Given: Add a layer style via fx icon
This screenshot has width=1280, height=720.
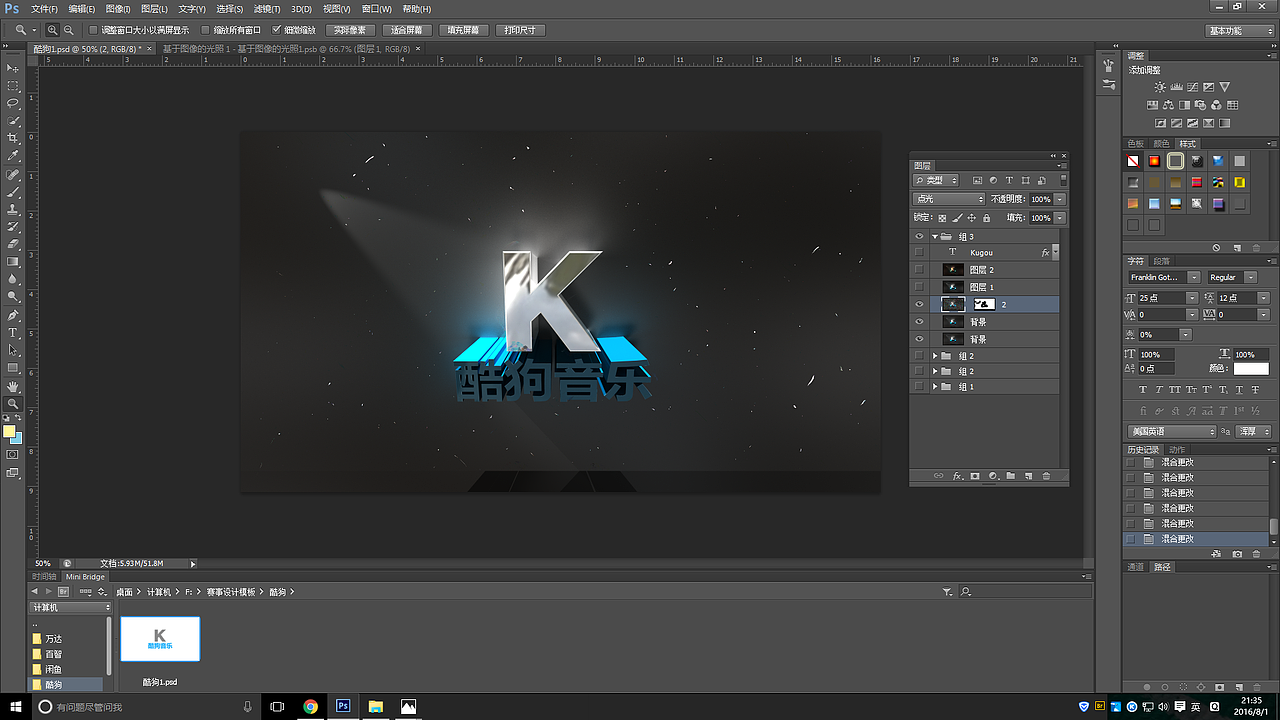Looking at the screenshot, I should coord(957,476).
